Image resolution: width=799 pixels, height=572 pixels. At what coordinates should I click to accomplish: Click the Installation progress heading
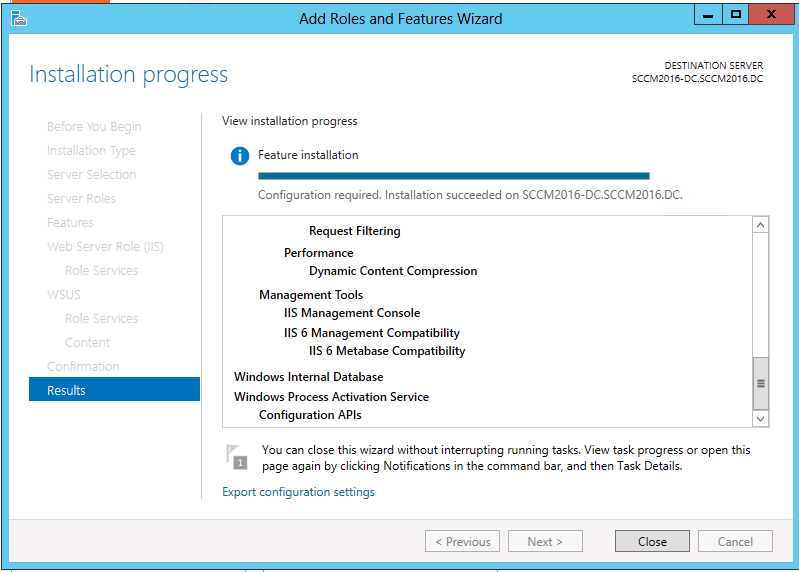[128, 75]
